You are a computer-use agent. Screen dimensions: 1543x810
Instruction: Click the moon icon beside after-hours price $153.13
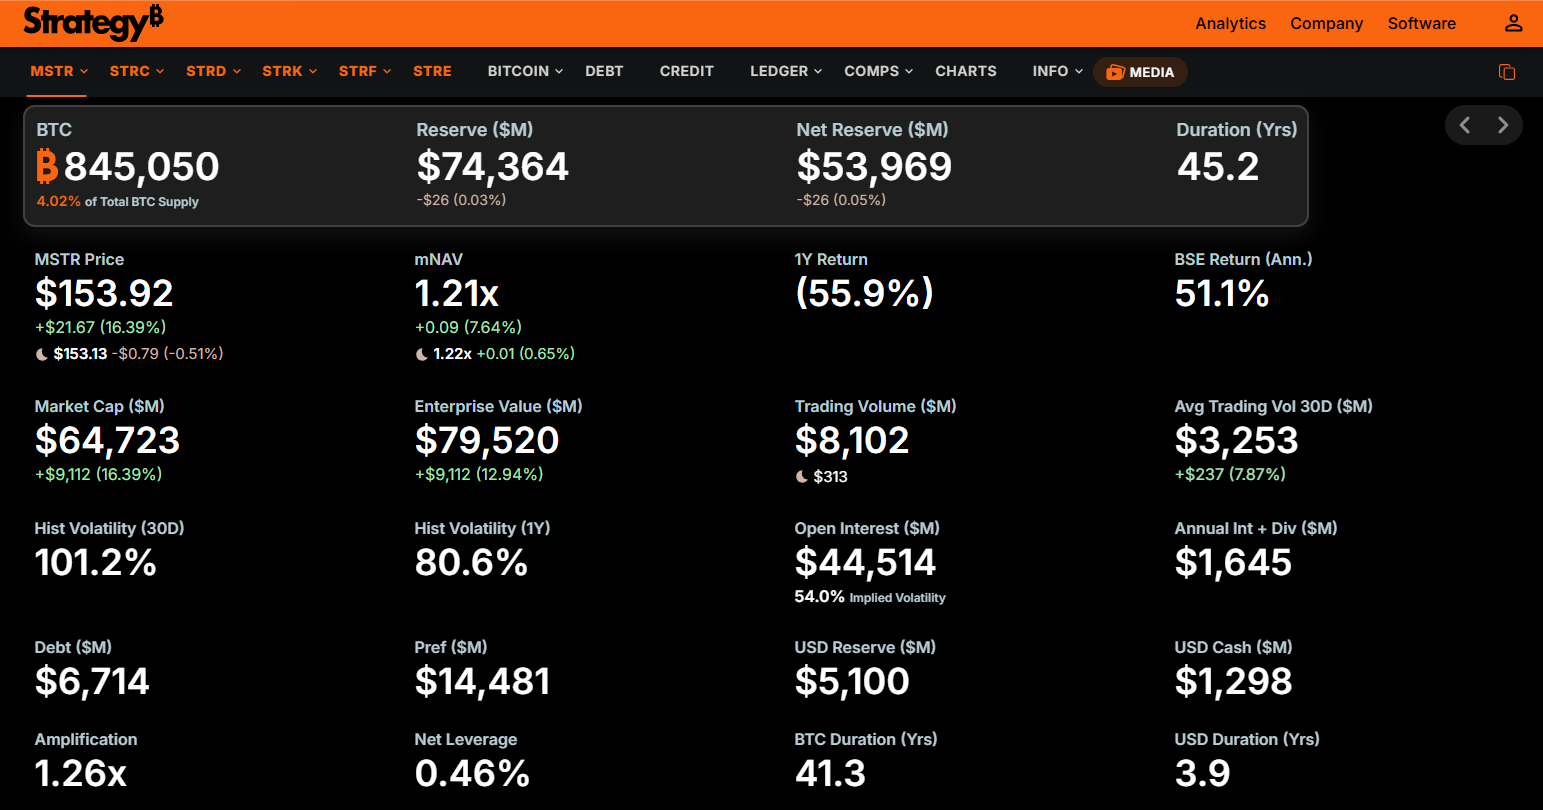pos(42,354)
